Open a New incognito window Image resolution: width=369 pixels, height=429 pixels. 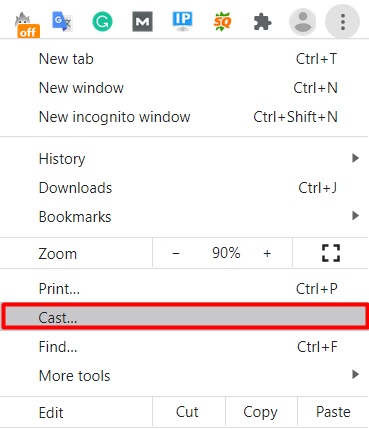184,117
